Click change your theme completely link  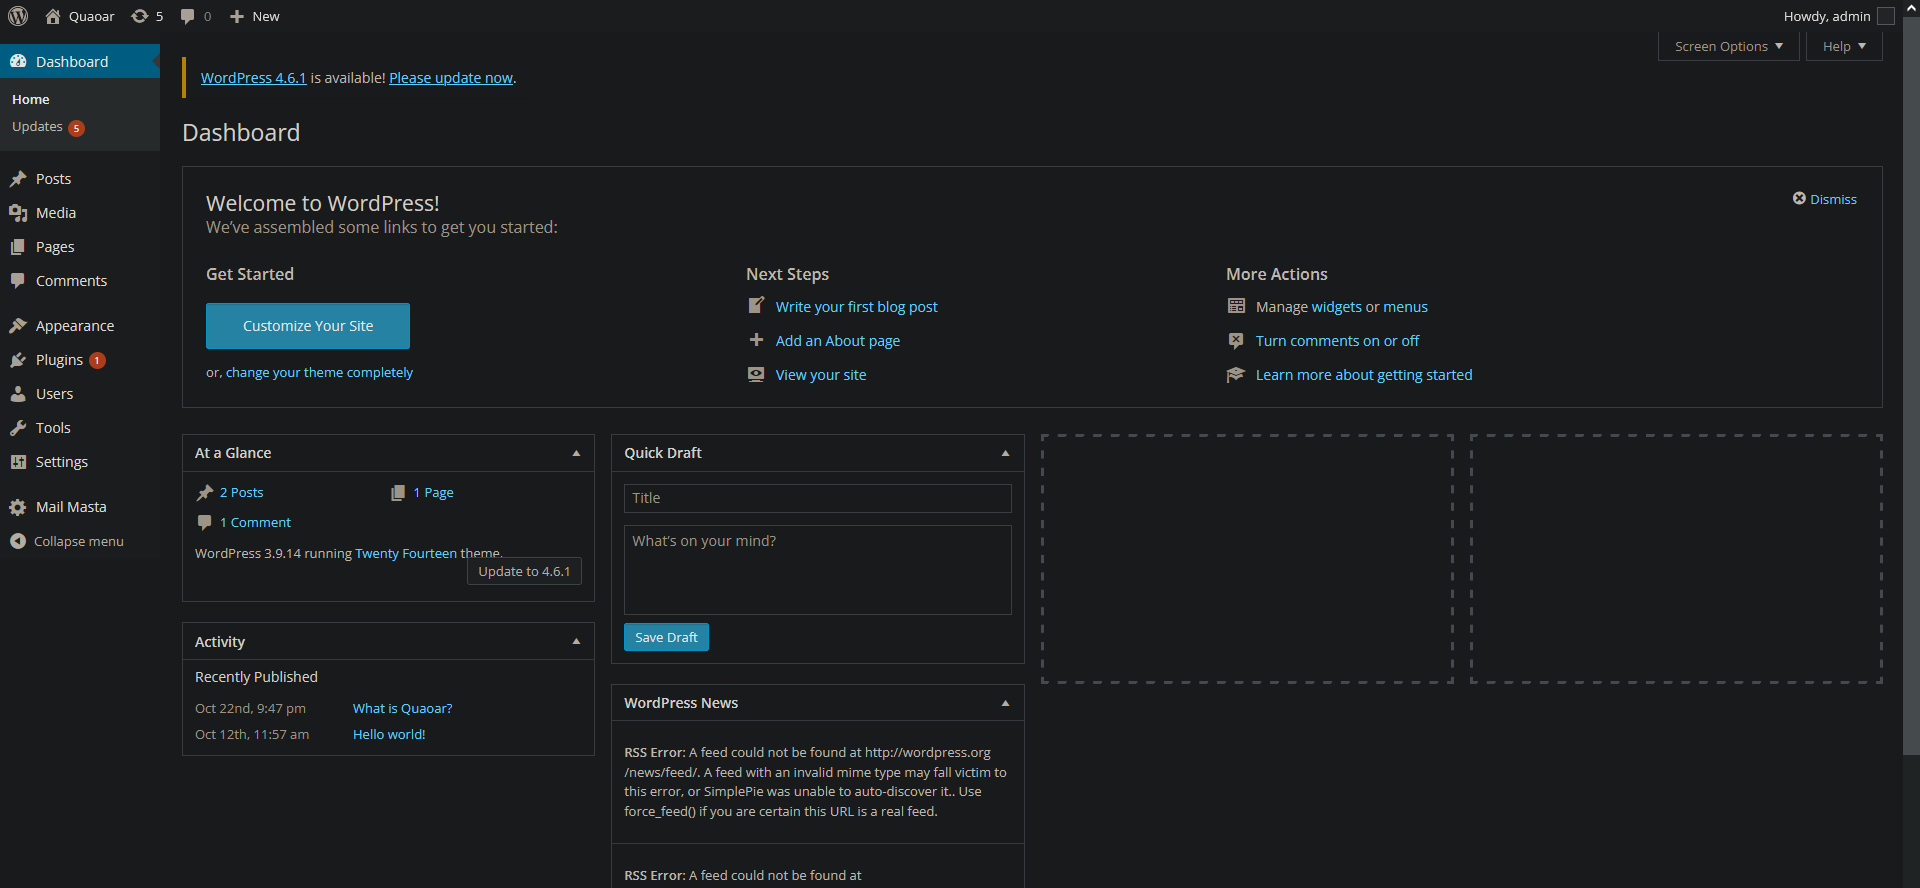pyautogui.click(x=319, y=372)
